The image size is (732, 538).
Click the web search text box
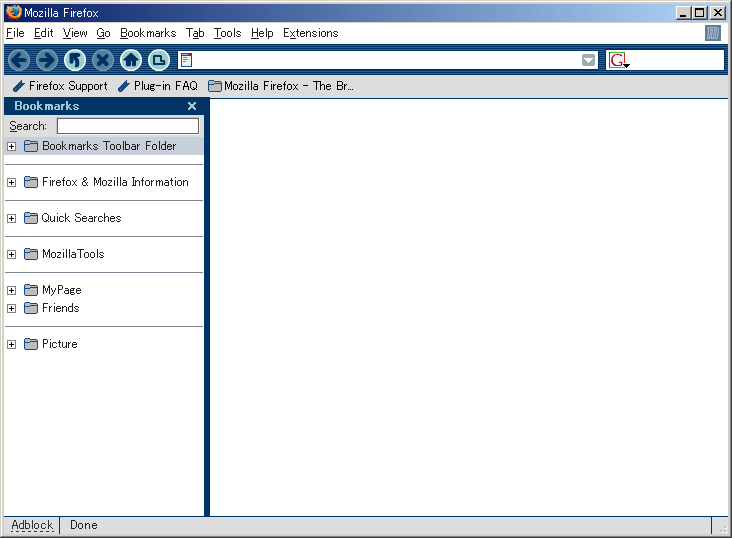[677, 60]
